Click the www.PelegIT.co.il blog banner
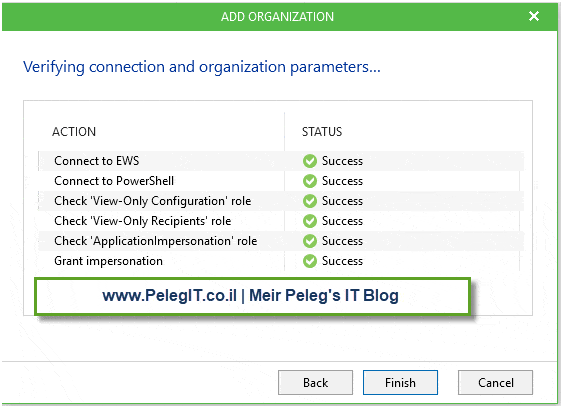Screen dimensions: 561x406 pyautogui.click(x=252, y=296)
